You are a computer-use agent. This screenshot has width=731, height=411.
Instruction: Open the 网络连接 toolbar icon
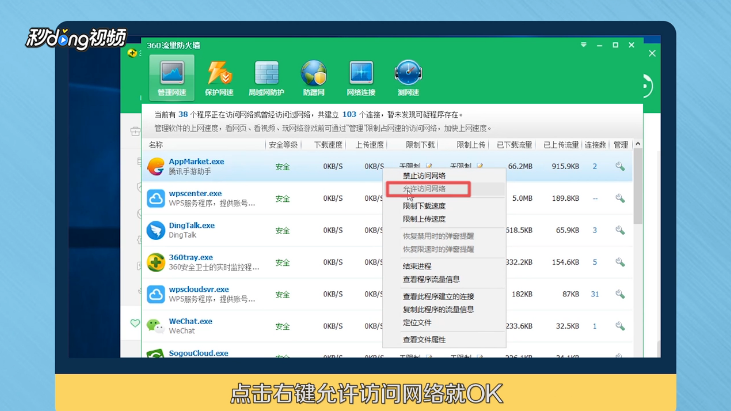tap(361, 78)
